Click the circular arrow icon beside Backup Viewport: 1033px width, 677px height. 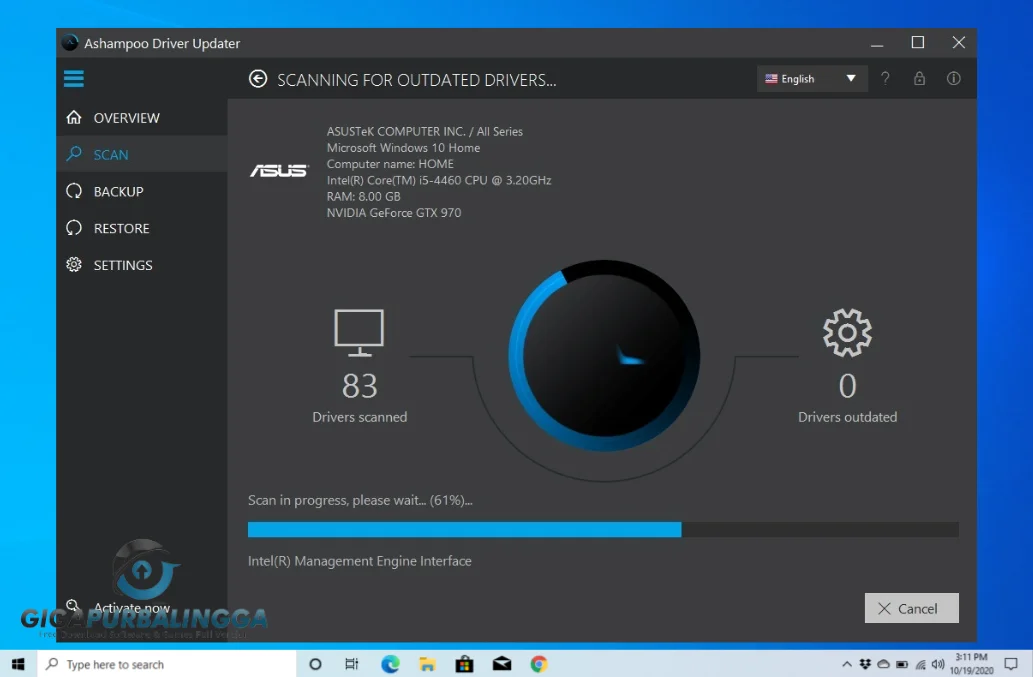(74, 191)
